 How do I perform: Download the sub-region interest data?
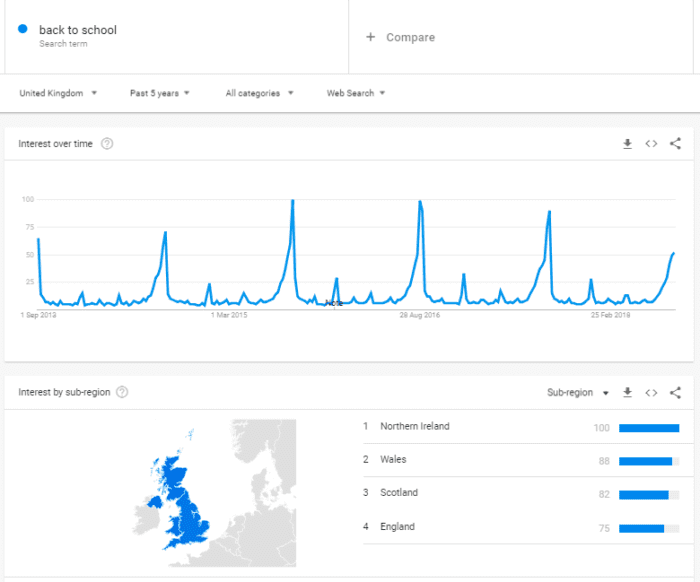[x=627, y=393]
